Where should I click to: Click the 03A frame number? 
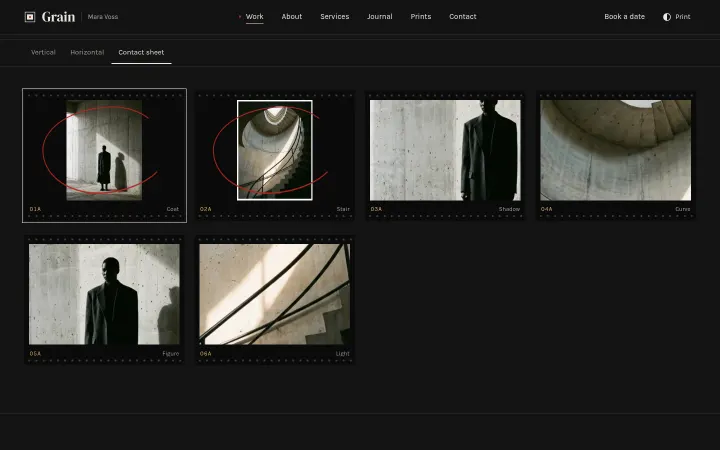[376, 209]
